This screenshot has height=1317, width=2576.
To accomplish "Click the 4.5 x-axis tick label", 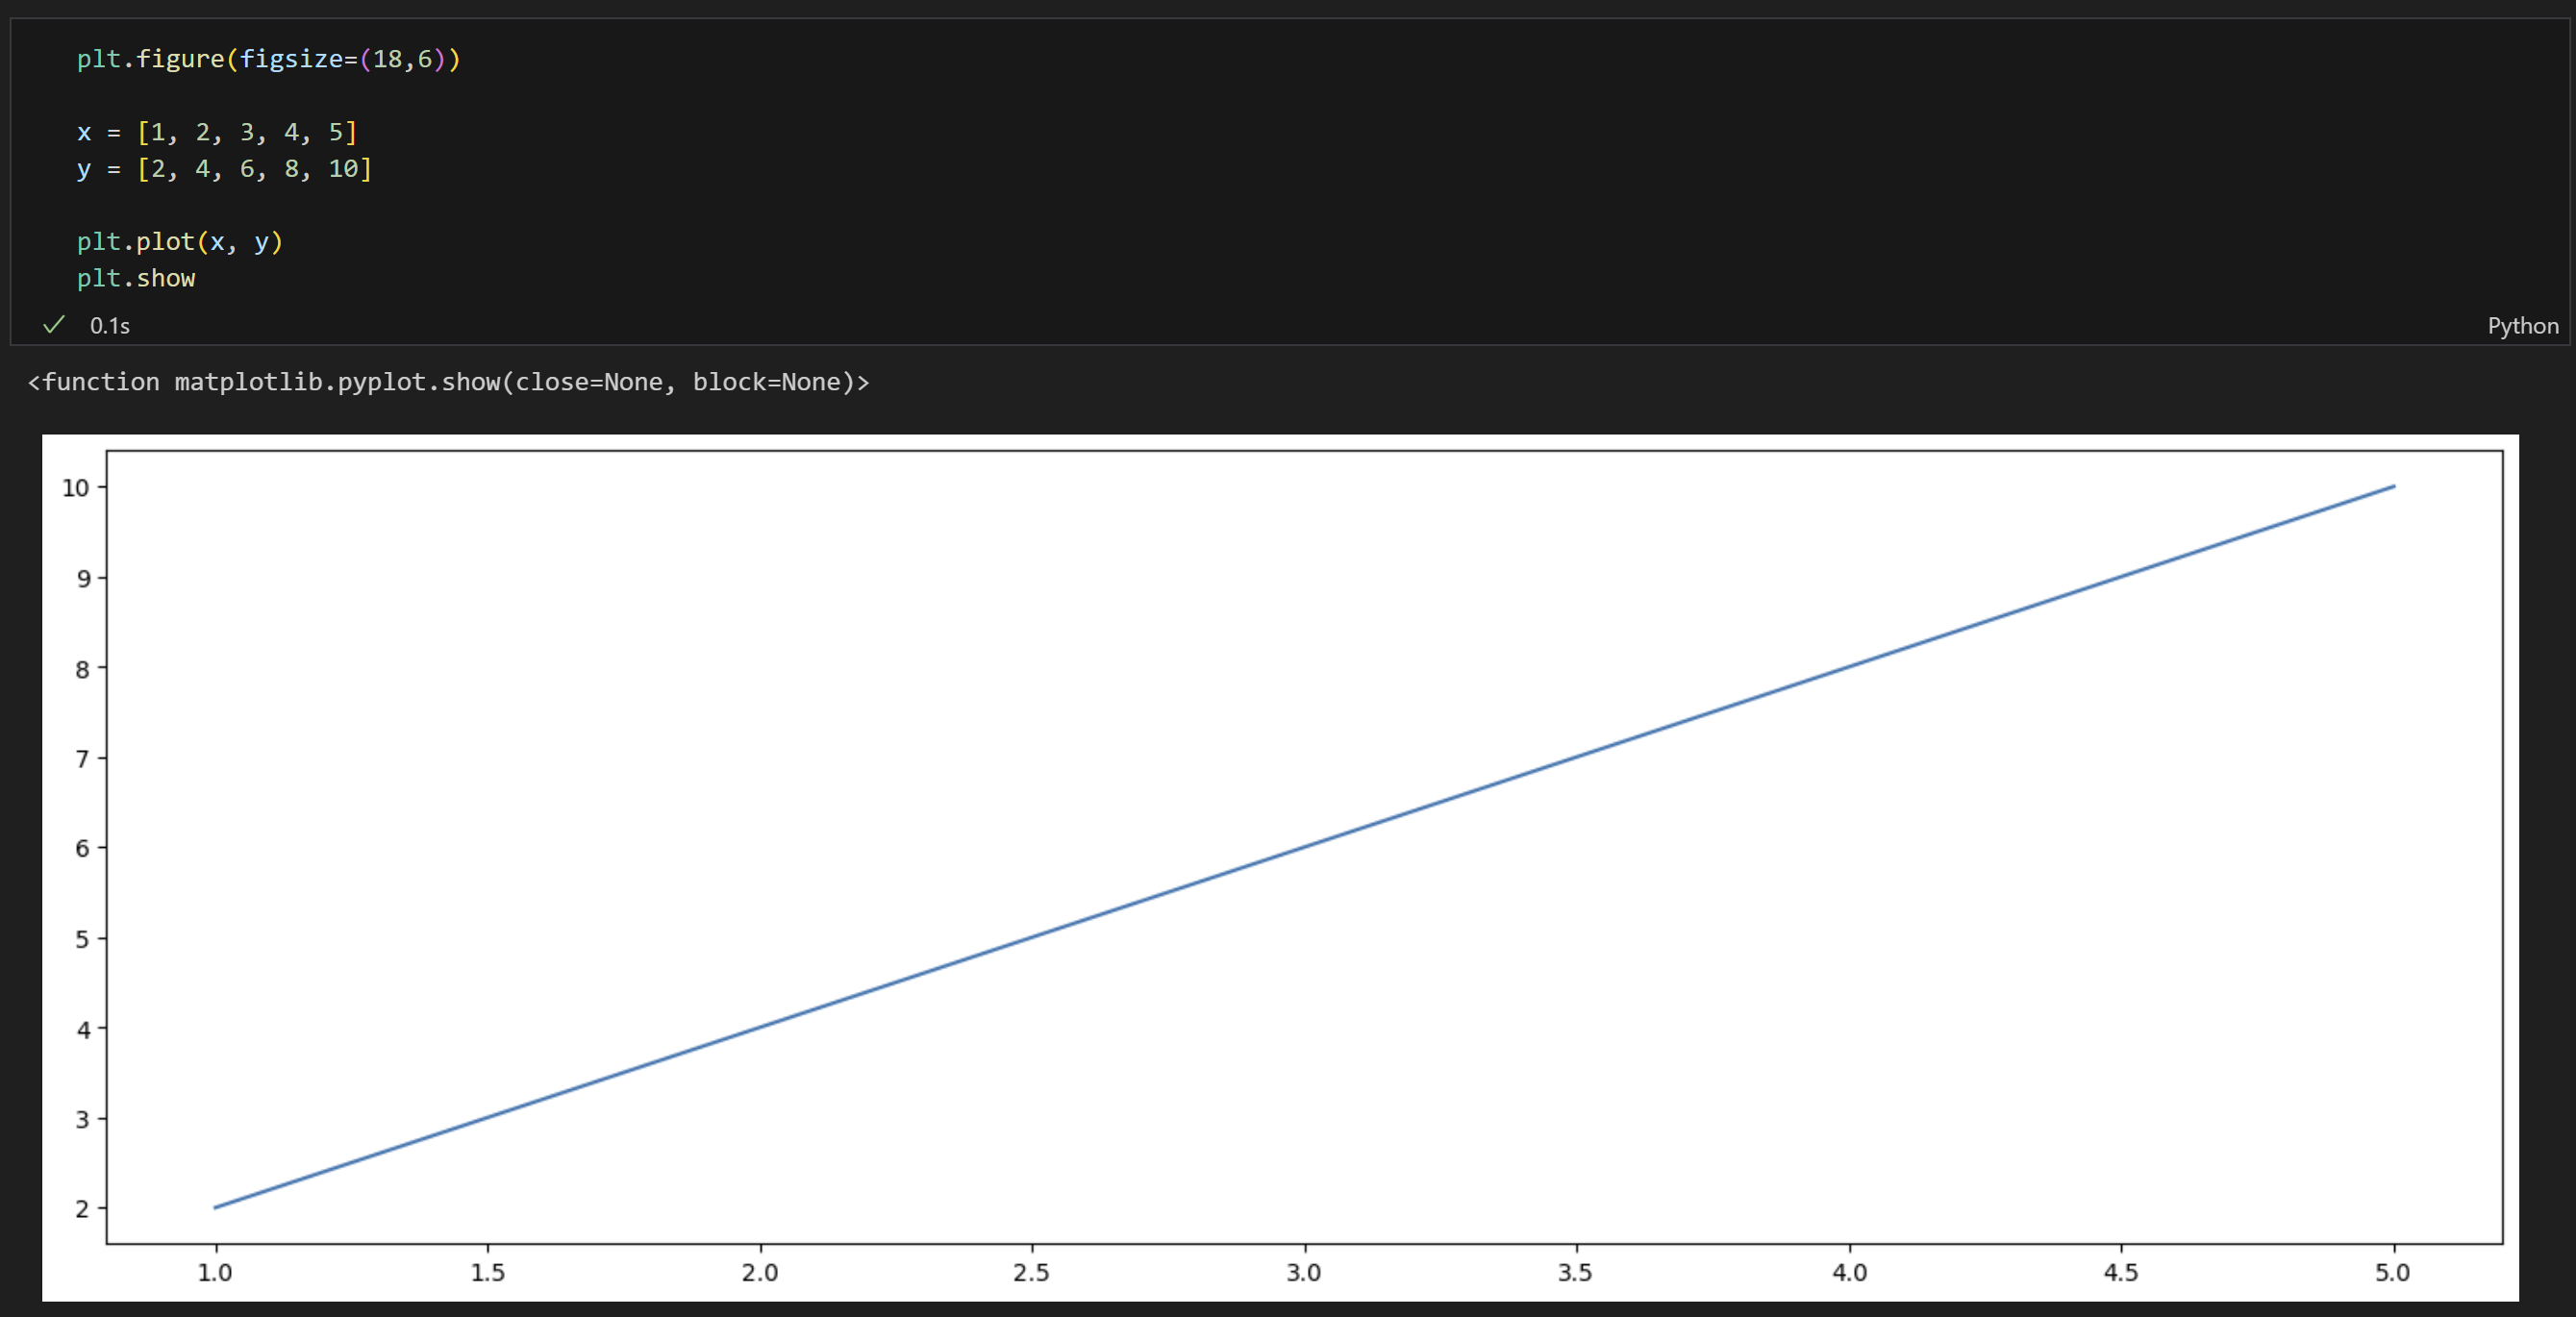I will click(2120, 1272).
